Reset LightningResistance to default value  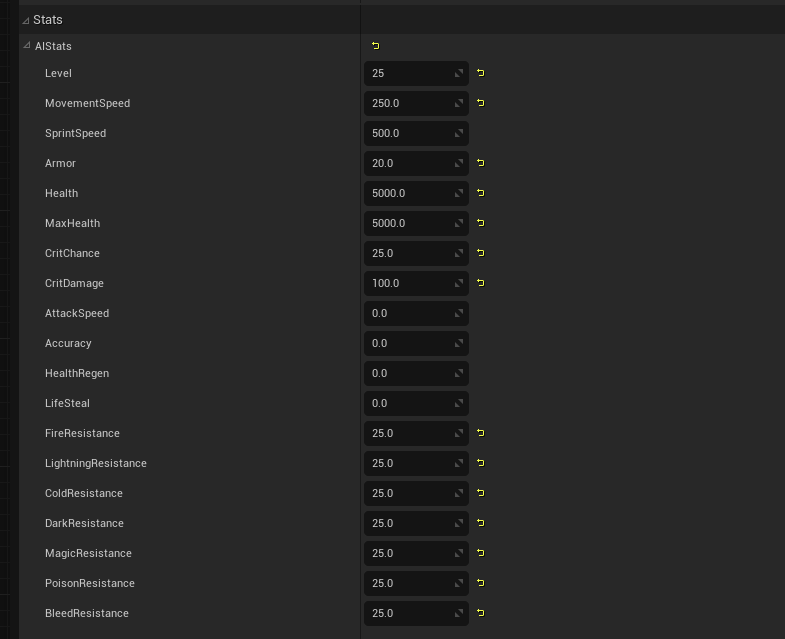[481, 463]
